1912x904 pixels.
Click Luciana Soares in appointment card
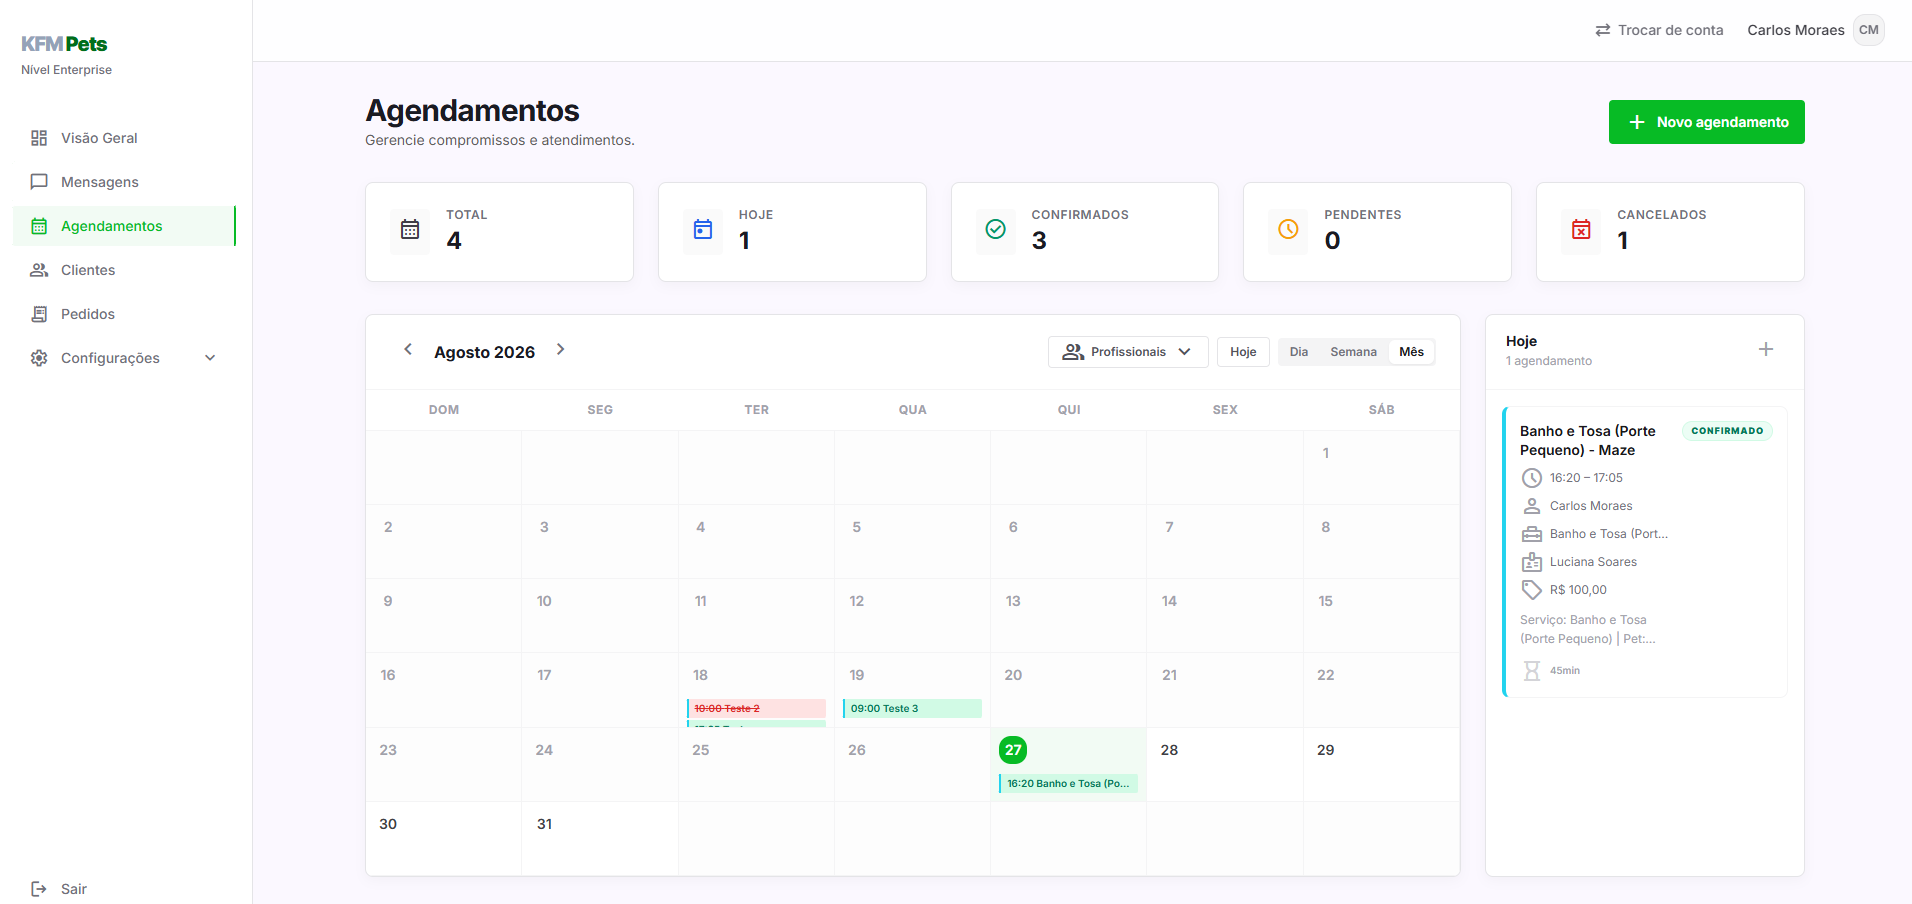[x=1593, y=562]
